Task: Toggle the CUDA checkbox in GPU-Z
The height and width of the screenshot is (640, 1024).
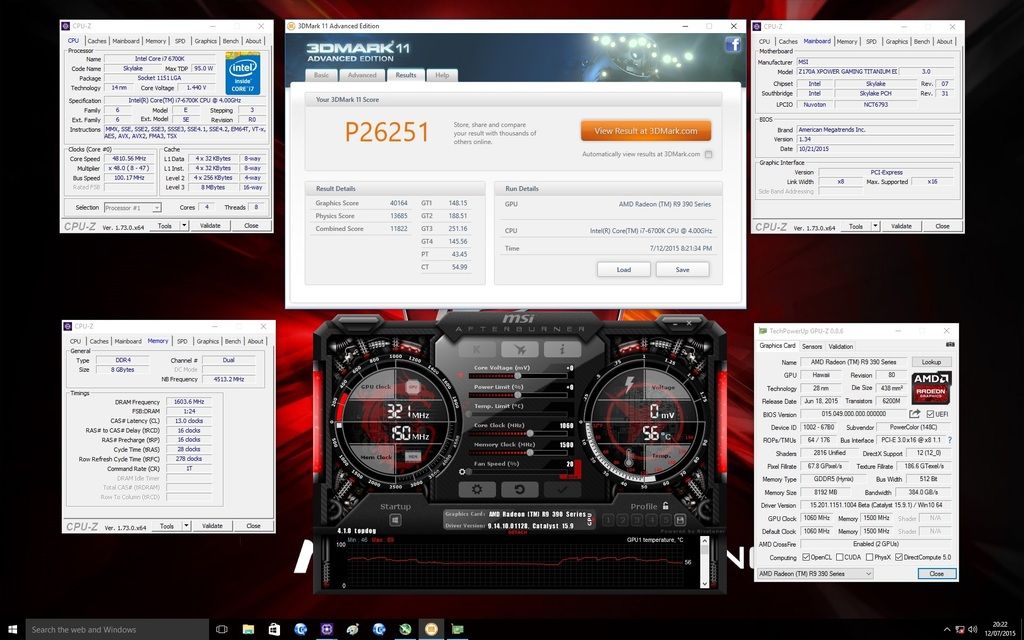Action: (839, 557)
